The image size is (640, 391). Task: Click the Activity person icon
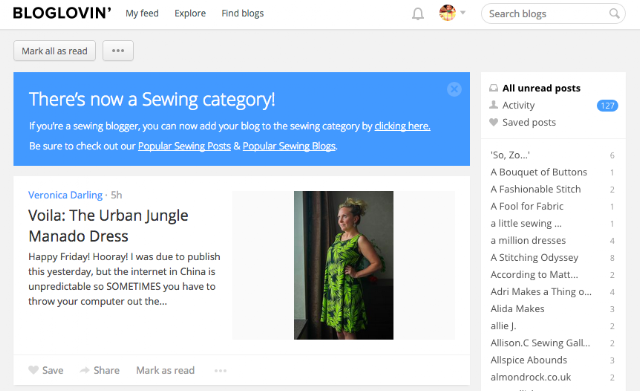click(x=493, y=105)
